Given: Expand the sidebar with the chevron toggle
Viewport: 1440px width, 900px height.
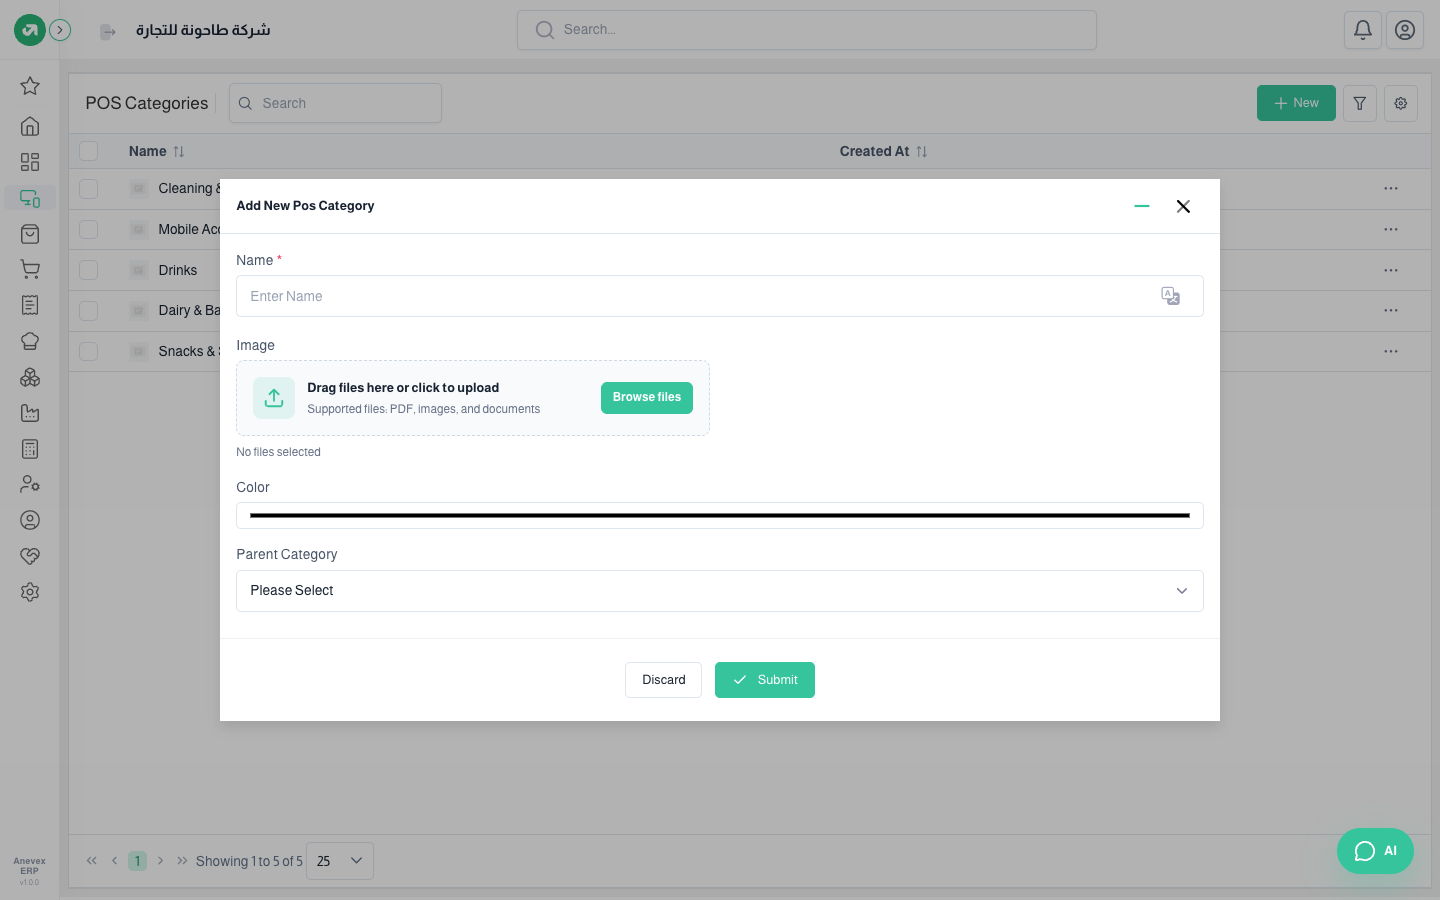Looking at the screenshot, I should click(x=60, y=30).
